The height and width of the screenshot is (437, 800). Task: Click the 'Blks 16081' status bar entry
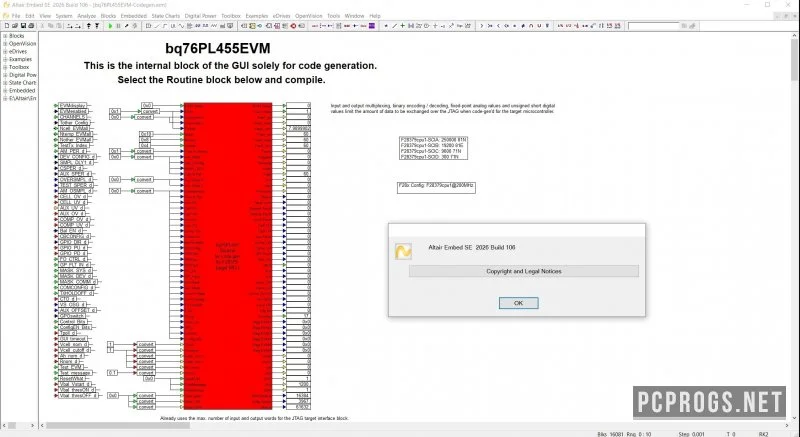[610, 434]
